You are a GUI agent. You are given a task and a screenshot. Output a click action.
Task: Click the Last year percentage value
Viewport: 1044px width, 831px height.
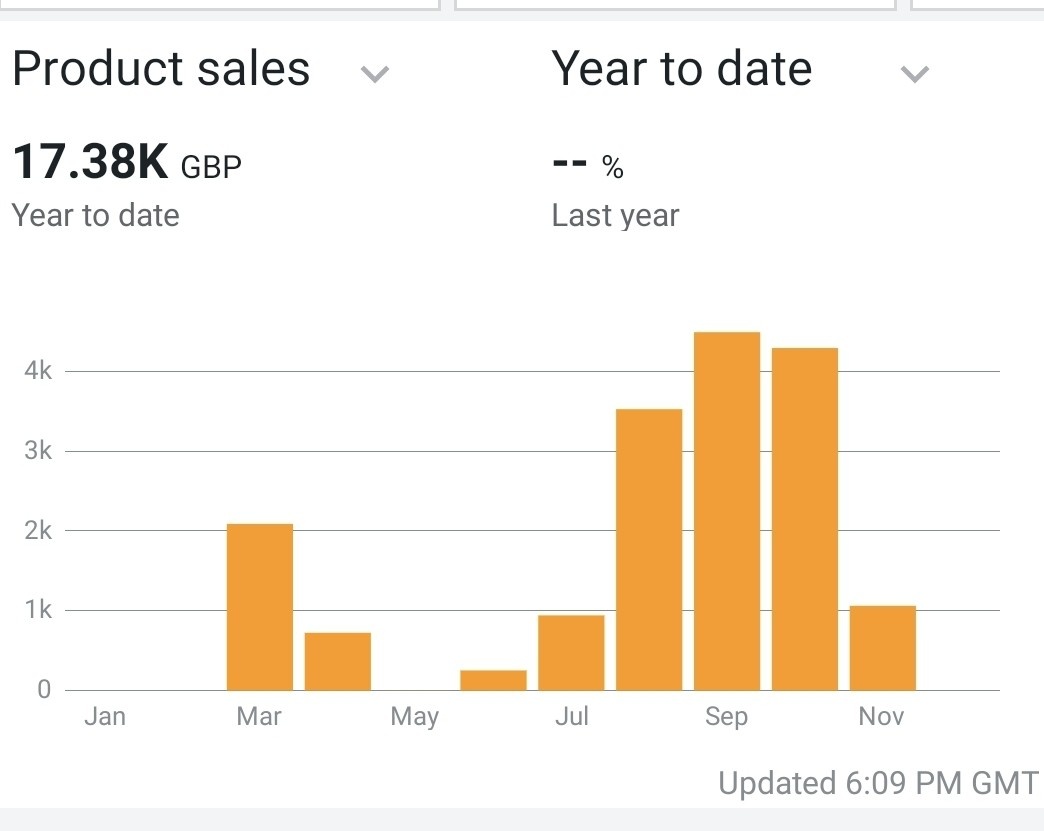click(588, 166)
